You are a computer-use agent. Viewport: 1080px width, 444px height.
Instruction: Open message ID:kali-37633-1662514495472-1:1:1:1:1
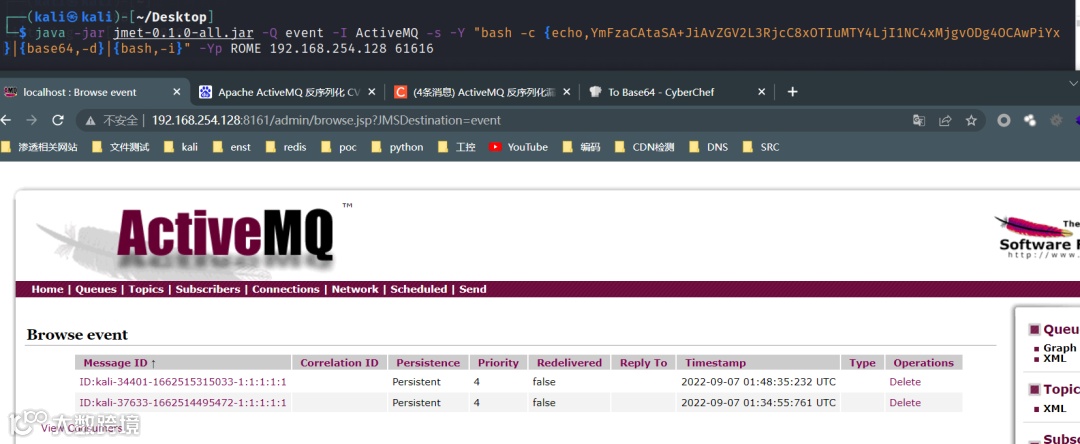click(x=183, y=403)
